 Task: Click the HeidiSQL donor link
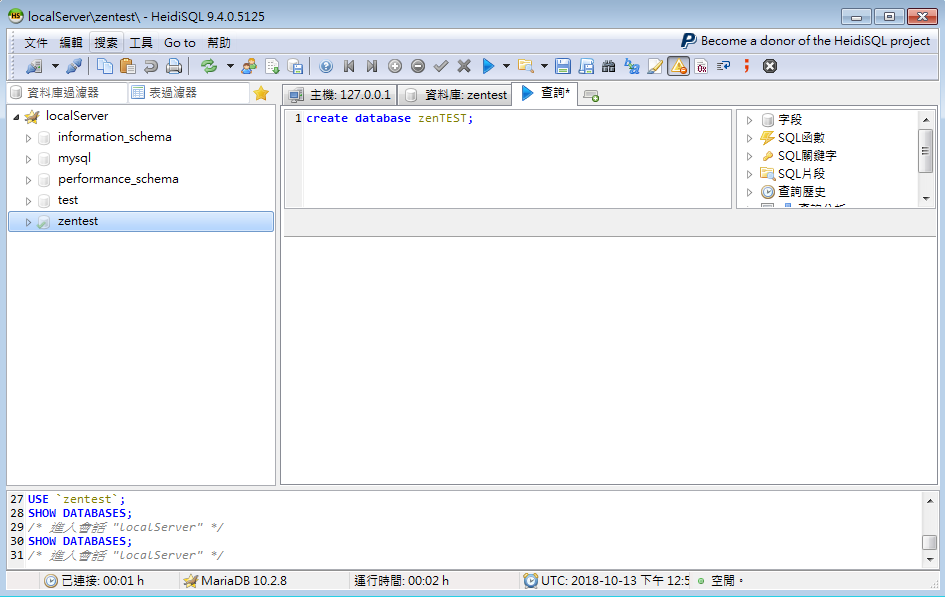(806, 41)
